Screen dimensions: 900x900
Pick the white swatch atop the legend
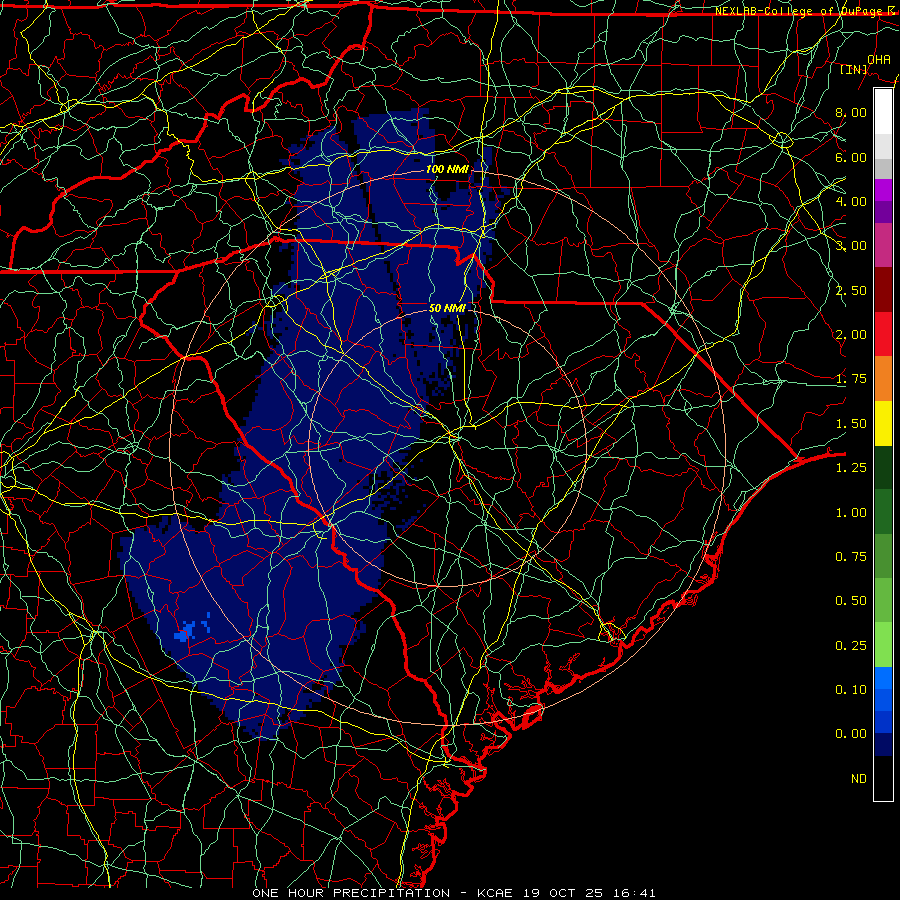(883, 112)
